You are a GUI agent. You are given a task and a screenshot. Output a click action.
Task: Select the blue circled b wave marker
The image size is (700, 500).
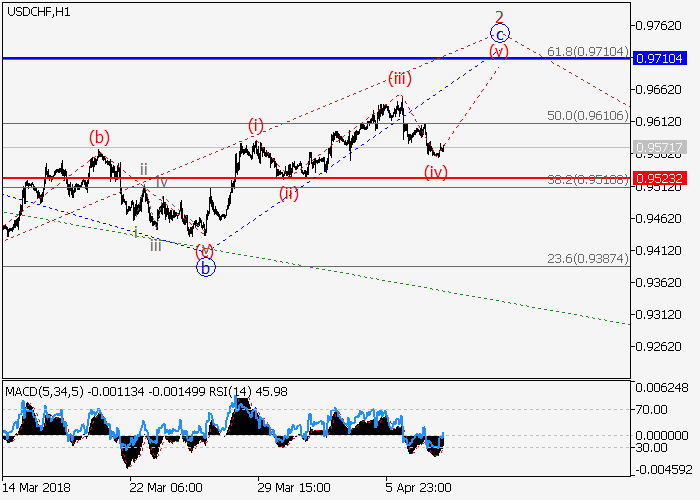pyautogui.click(x=205, y=267)
